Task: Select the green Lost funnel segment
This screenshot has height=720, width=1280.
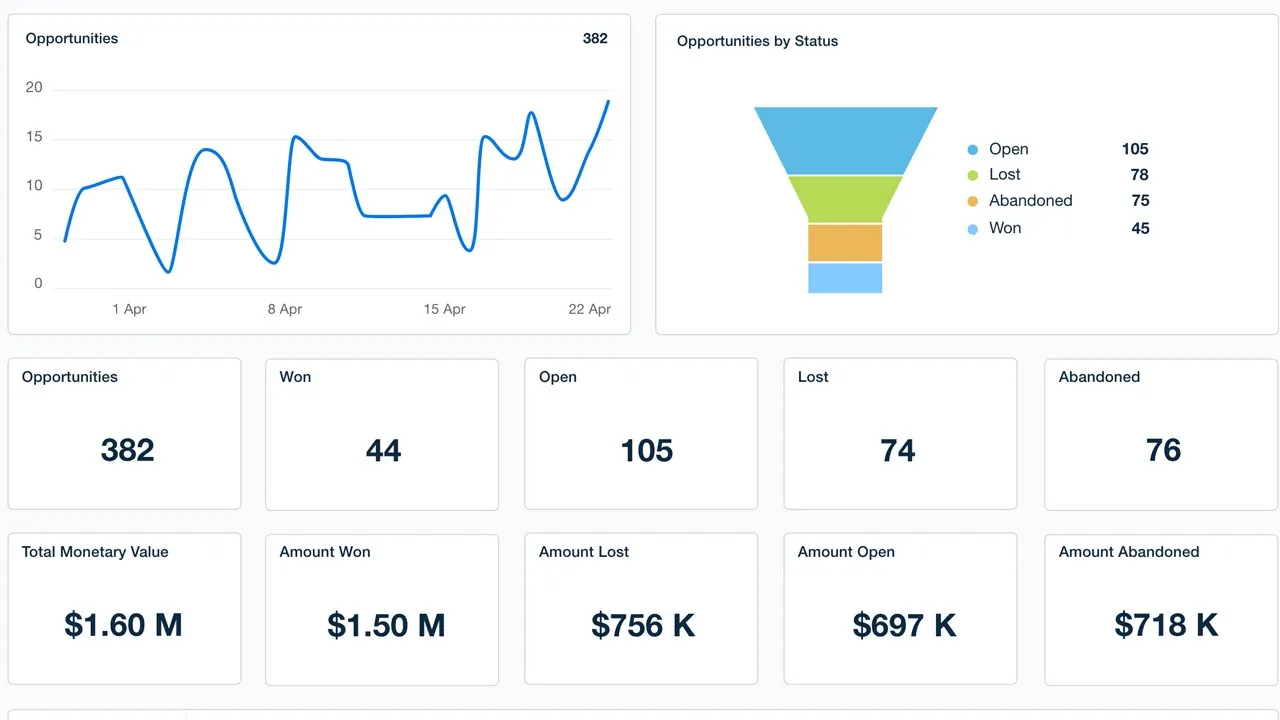Action: coord(845,198)
